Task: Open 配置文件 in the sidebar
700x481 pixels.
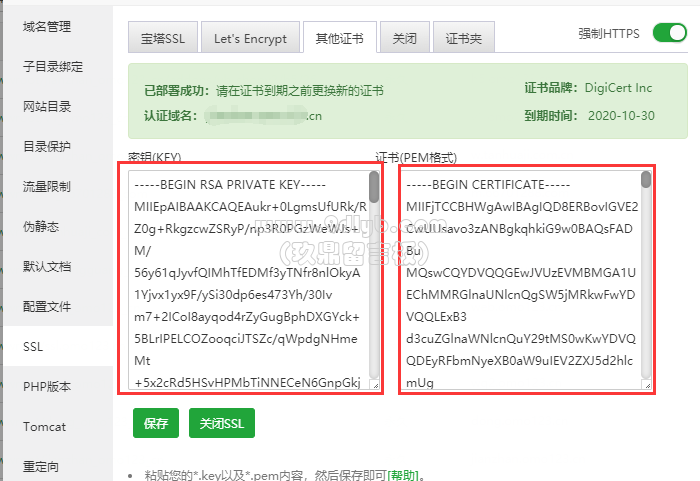Action: [47, 307]
